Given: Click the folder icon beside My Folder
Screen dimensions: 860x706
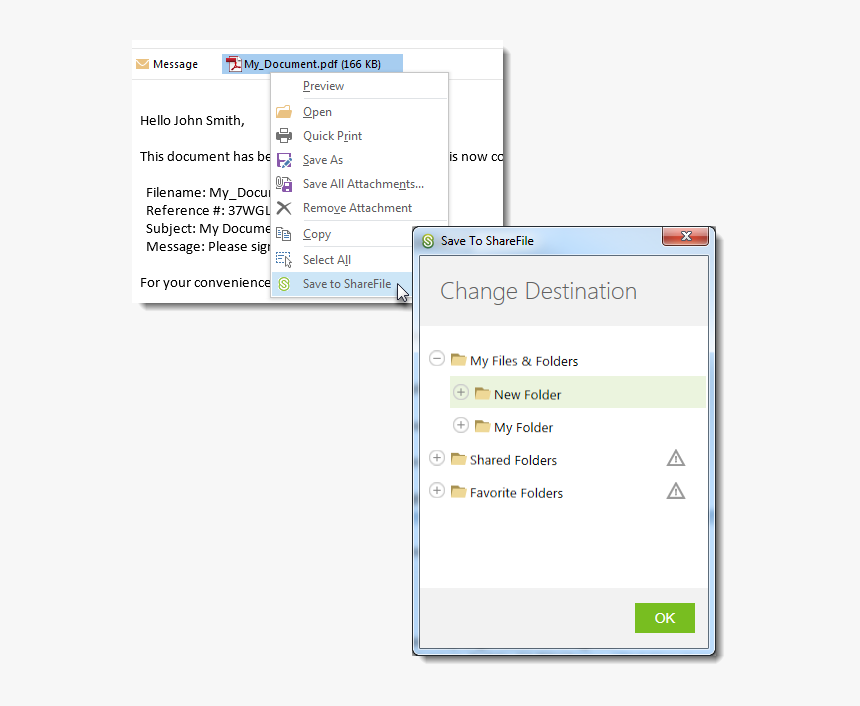Looking at the screenshot, I should point(482,426).
